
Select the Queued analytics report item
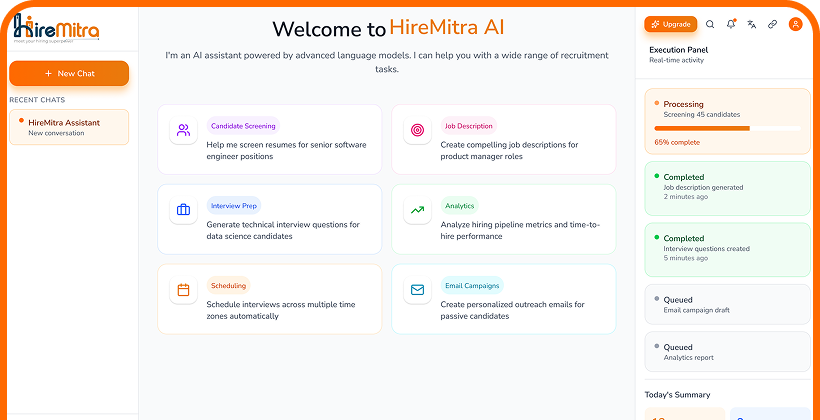pos(727,352)
